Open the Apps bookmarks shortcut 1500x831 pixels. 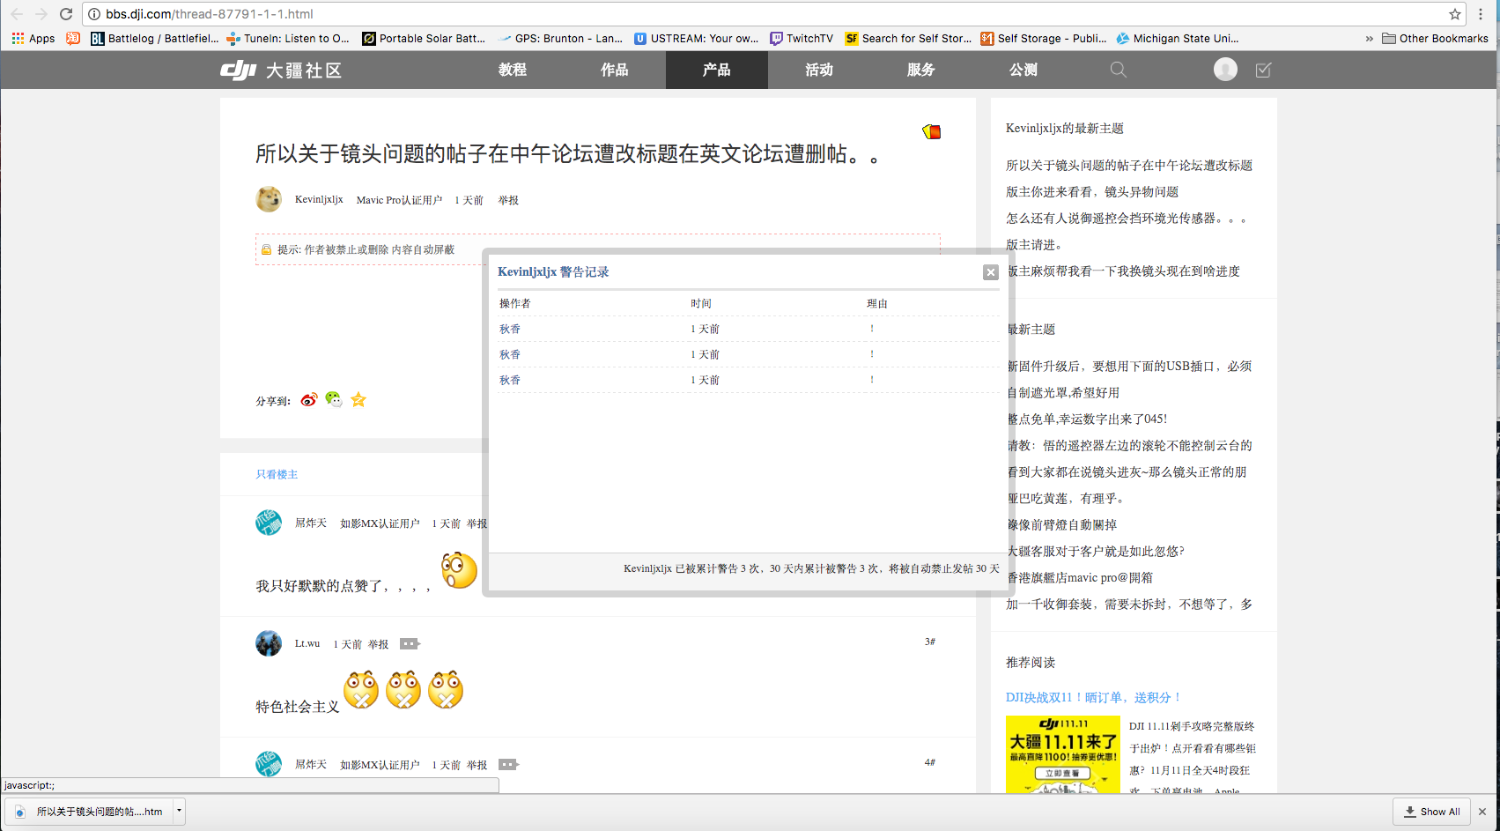(33, 38)
